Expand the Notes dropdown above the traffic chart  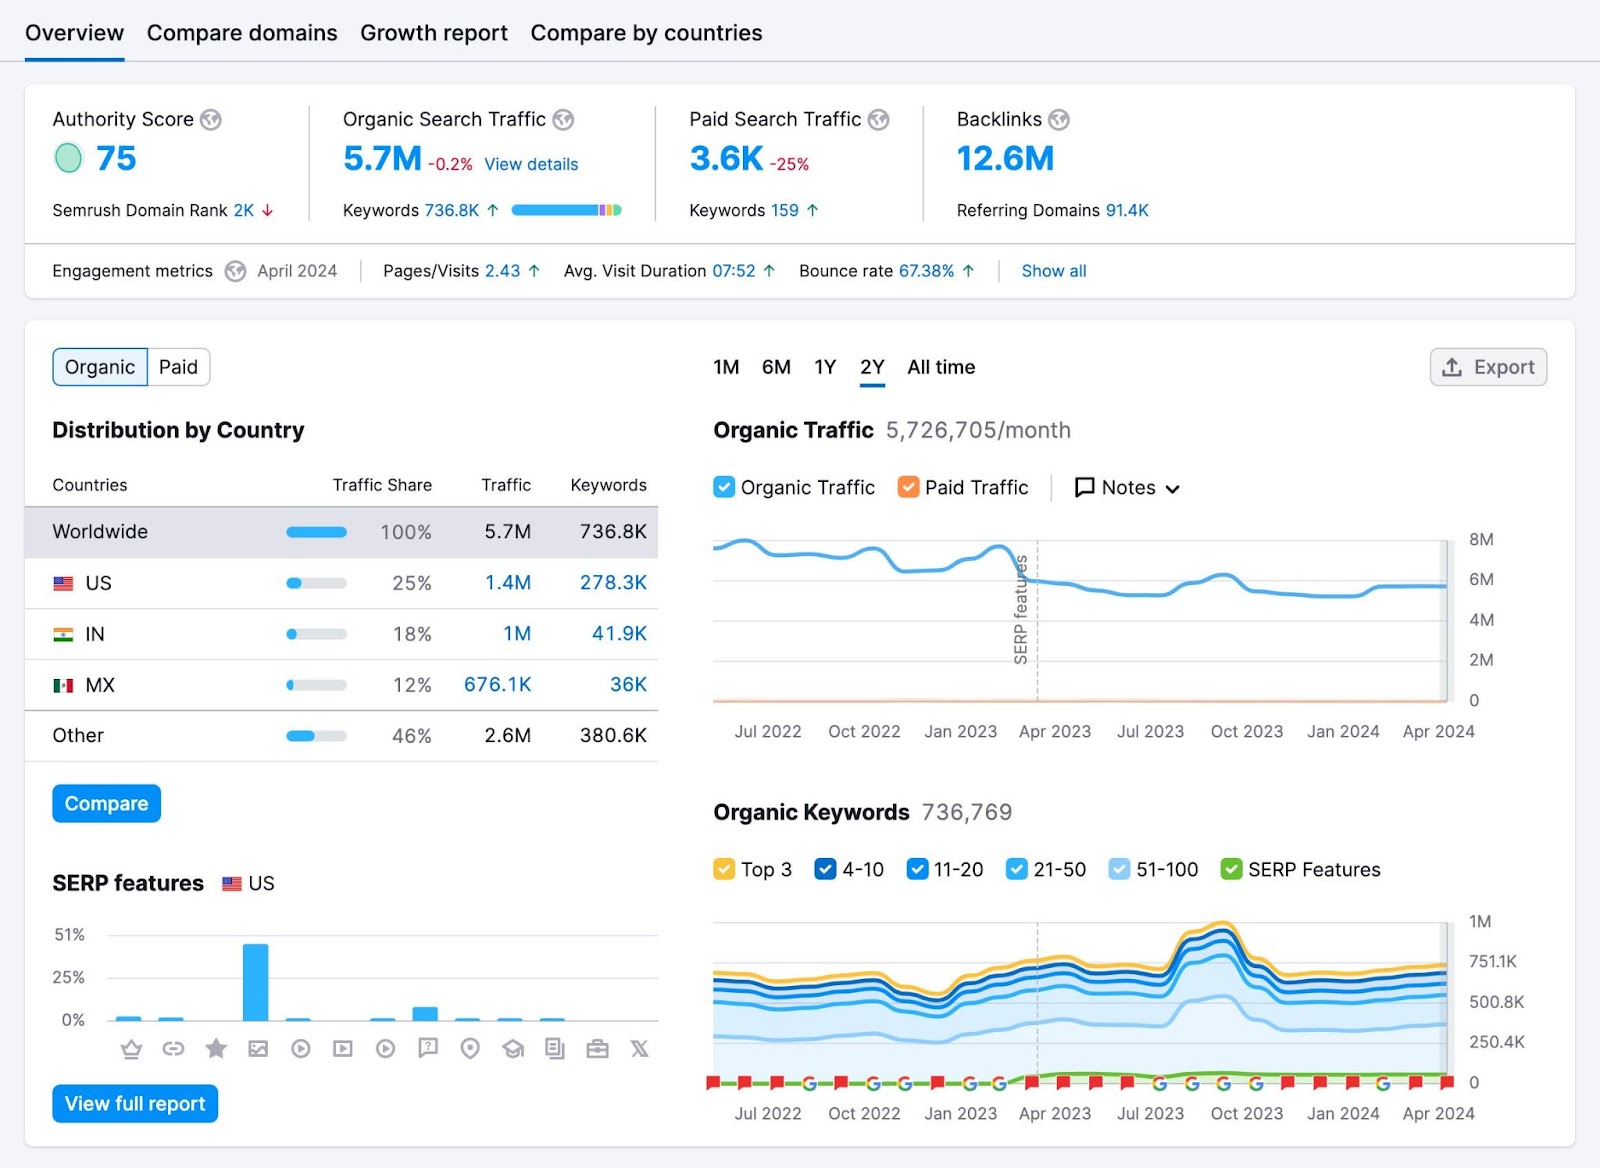(1127, 488)
